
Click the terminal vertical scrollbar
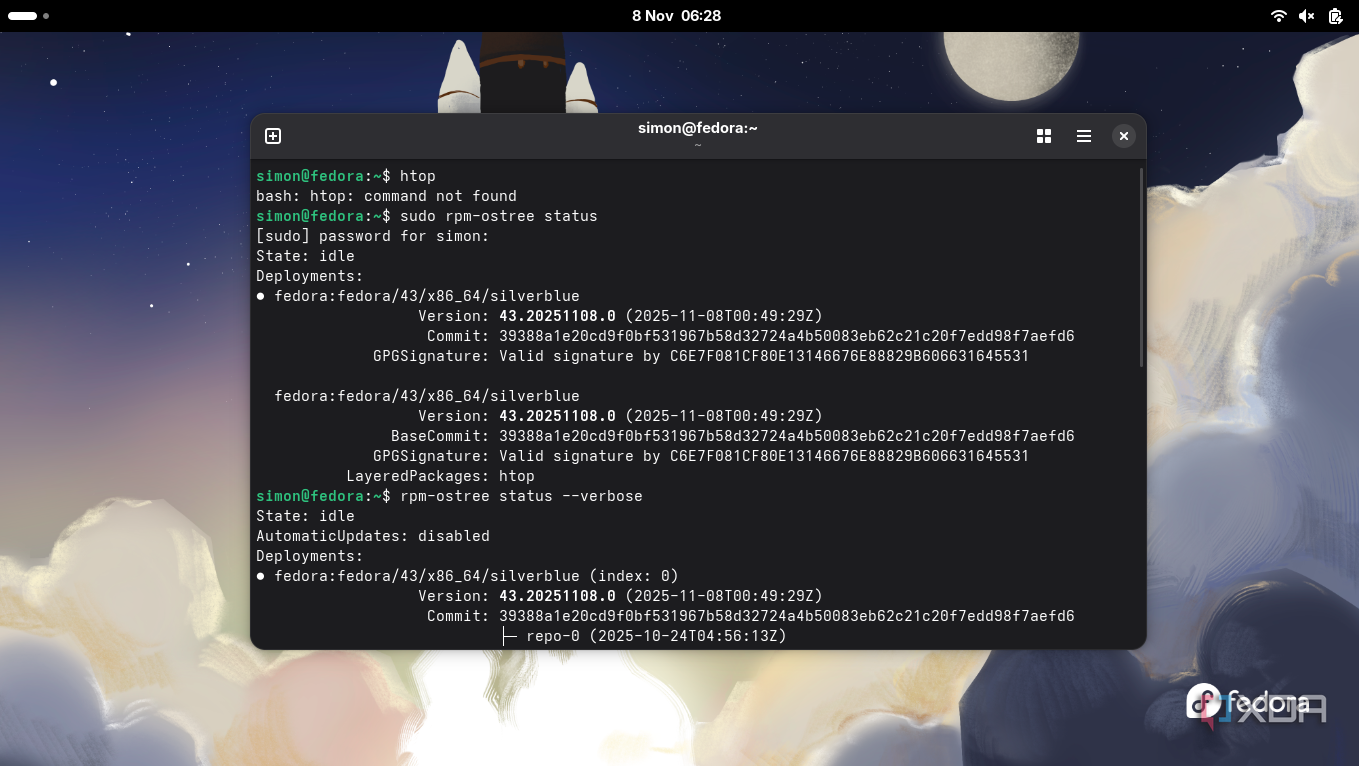(1141, 268)
